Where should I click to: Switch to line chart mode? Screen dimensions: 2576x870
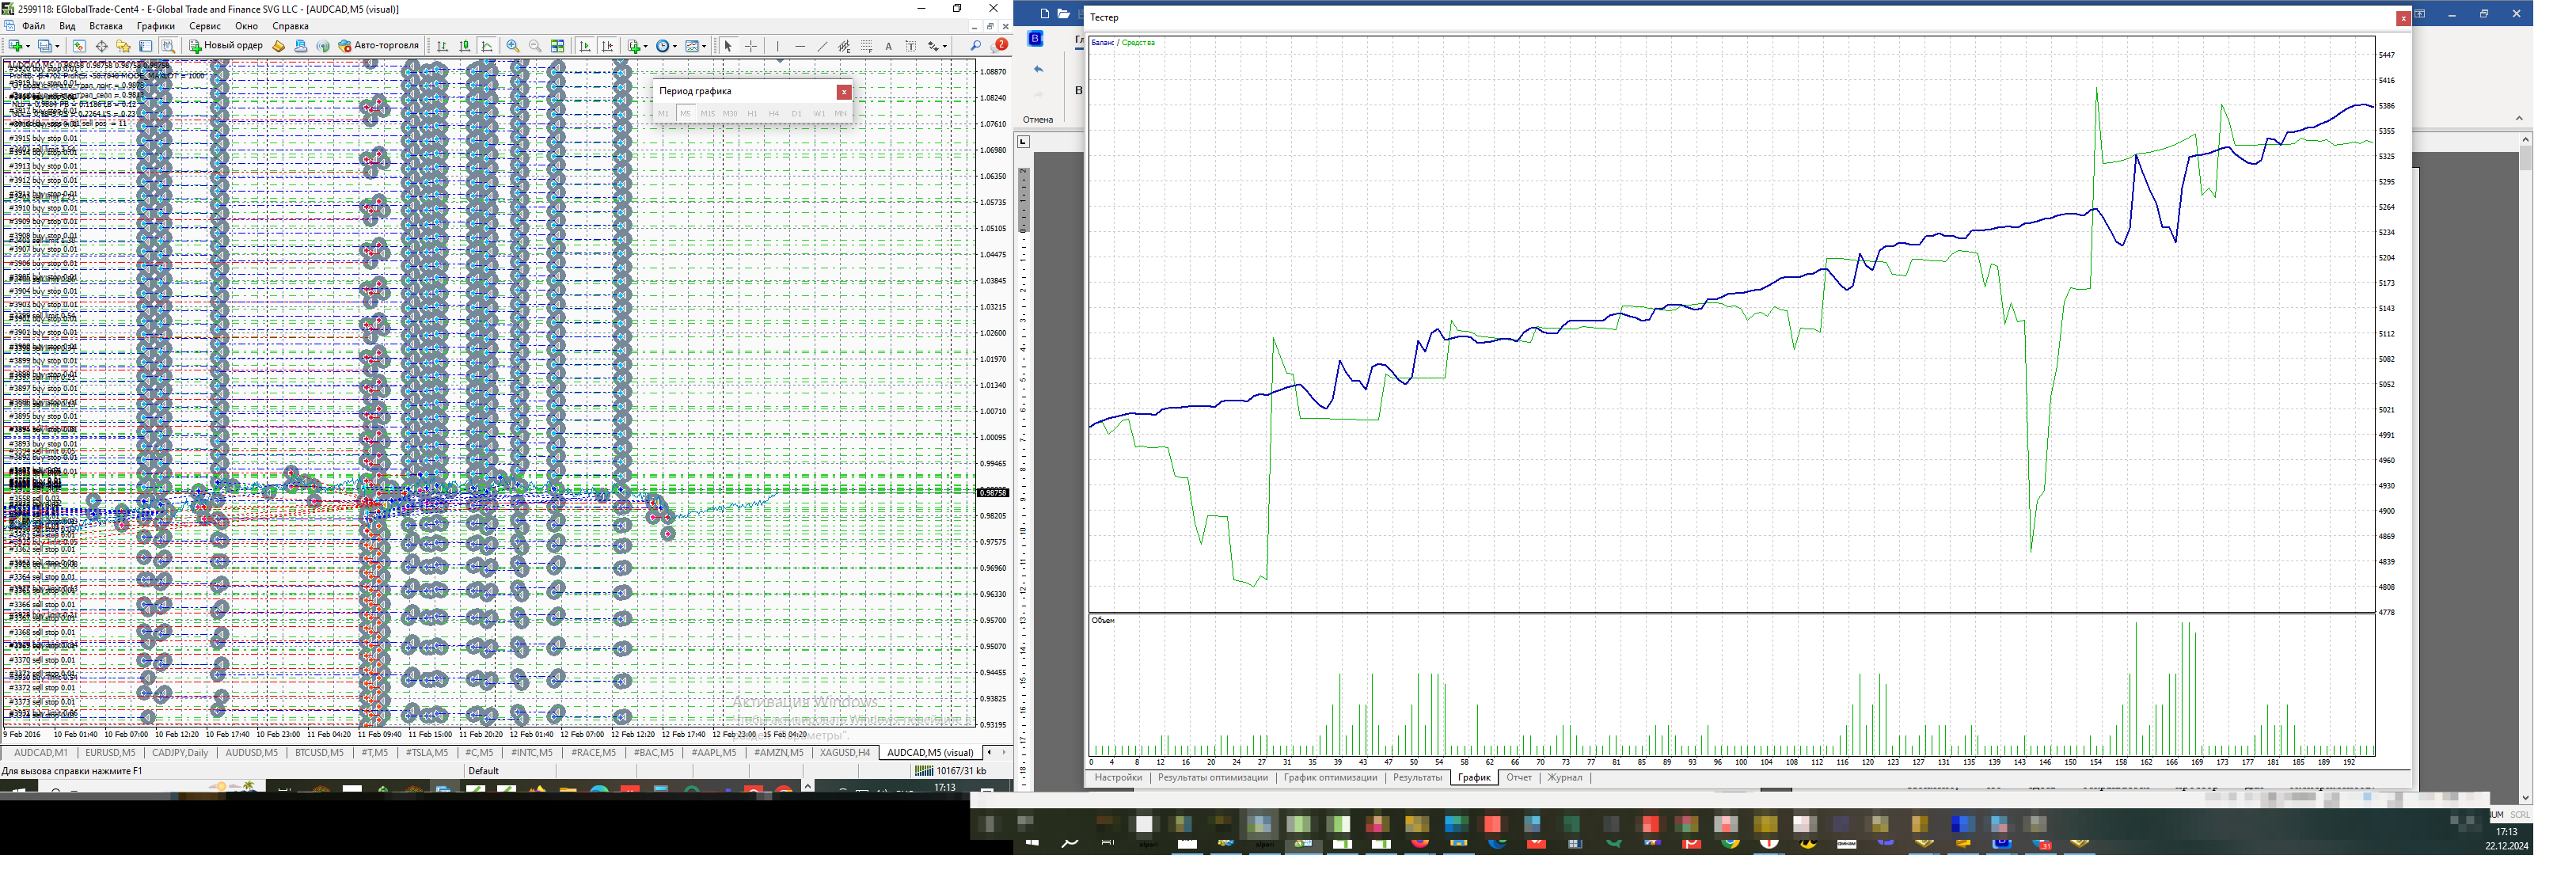[487, 46]
